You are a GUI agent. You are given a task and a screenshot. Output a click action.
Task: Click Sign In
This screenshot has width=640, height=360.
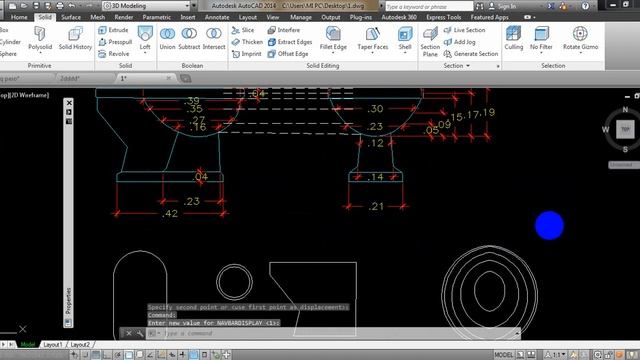click(x=507, y=6)
